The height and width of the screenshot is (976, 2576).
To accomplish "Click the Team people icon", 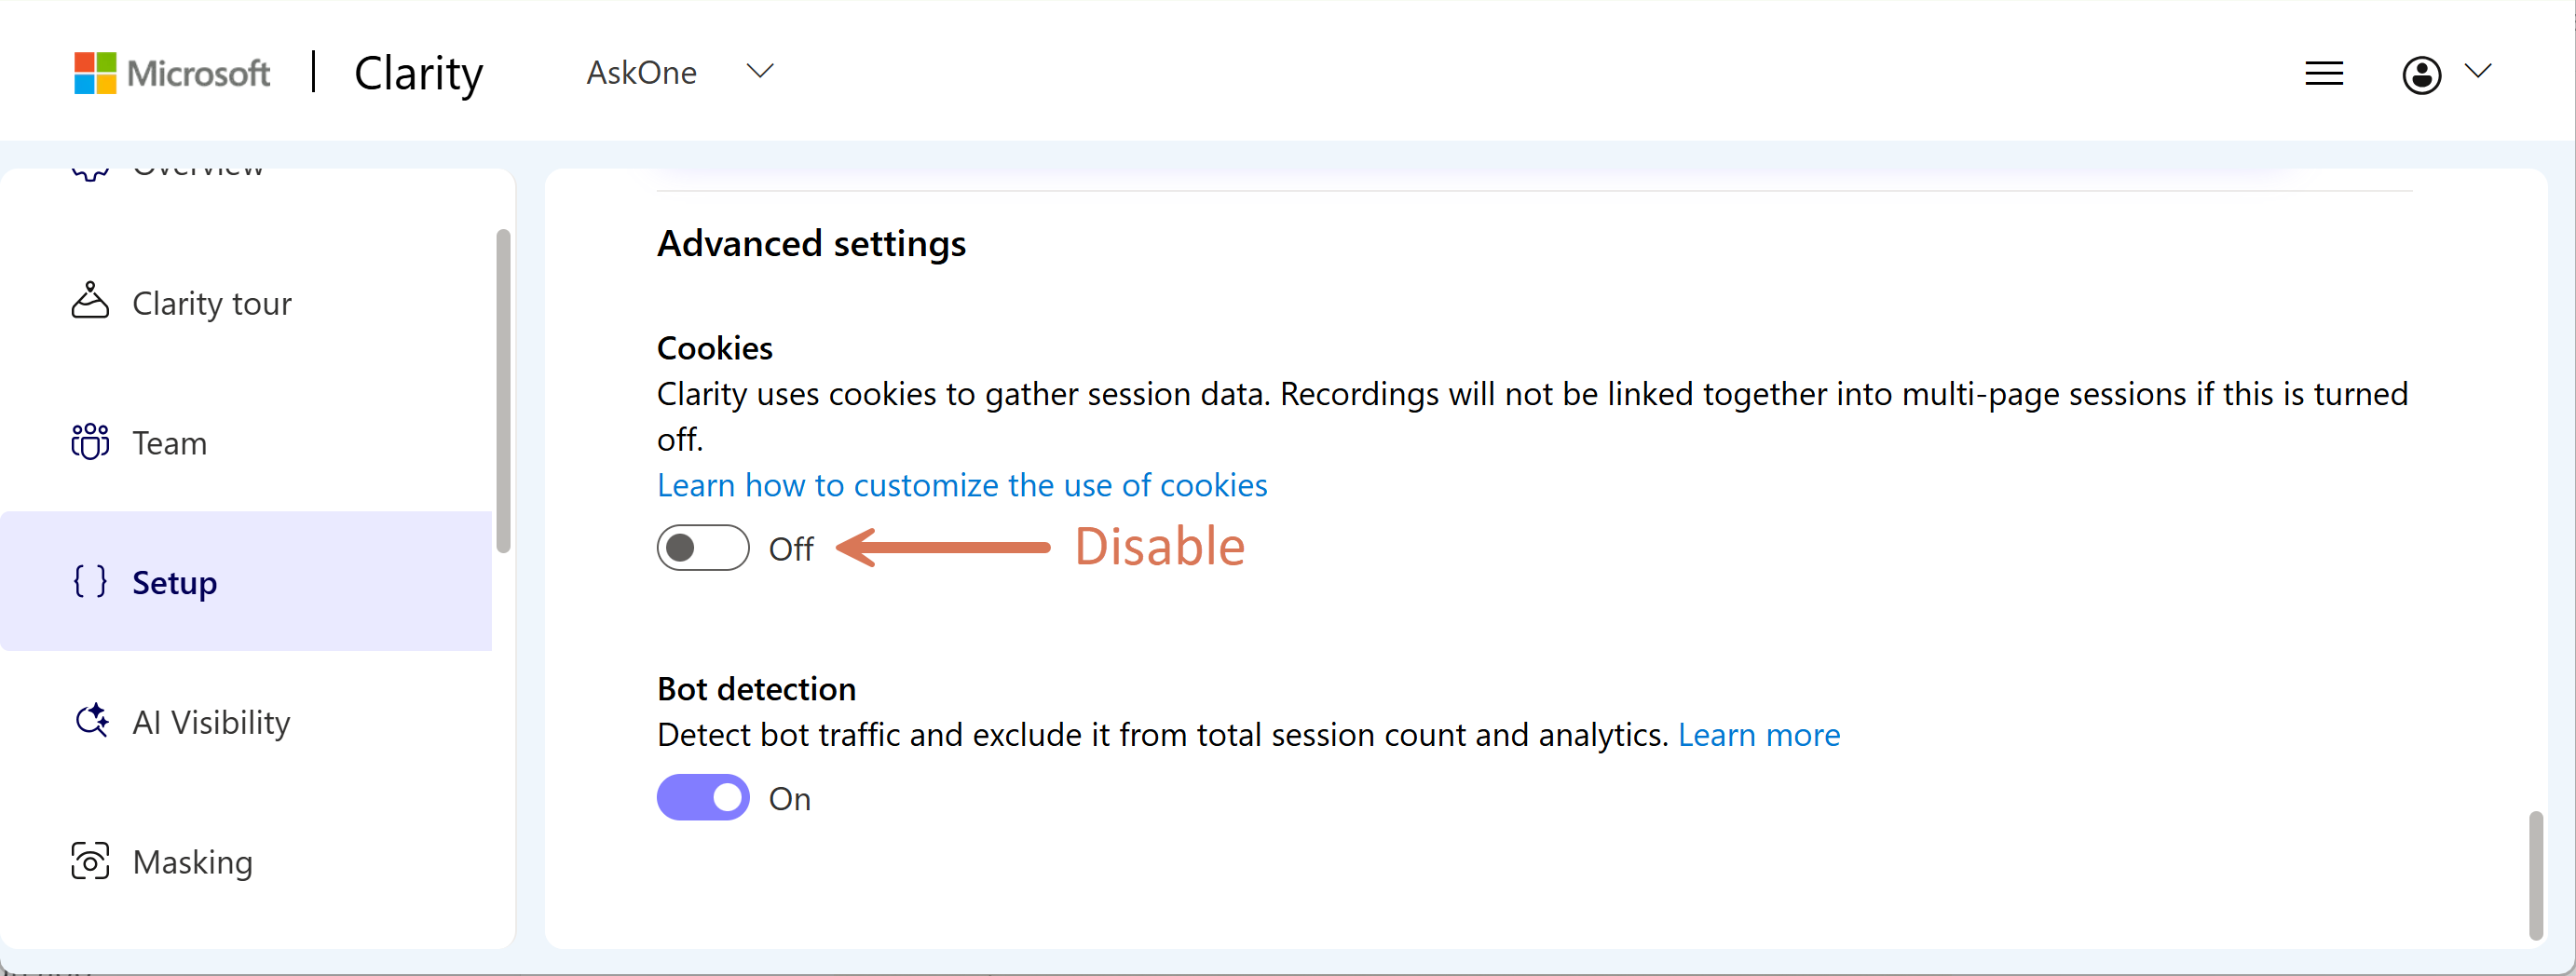I will coord(90,441).
